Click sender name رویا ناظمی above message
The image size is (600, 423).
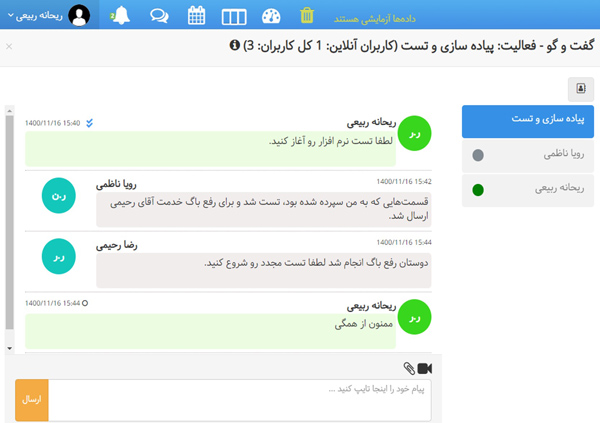pos(116,185)
